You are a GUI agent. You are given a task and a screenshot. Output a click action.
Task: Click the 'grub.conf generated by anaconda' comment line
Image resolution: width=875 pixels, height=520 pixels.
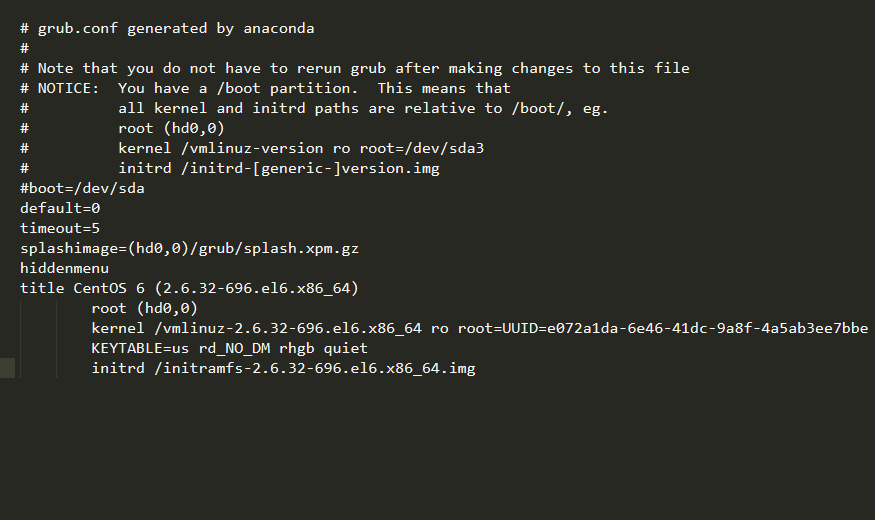coord(167,28)
